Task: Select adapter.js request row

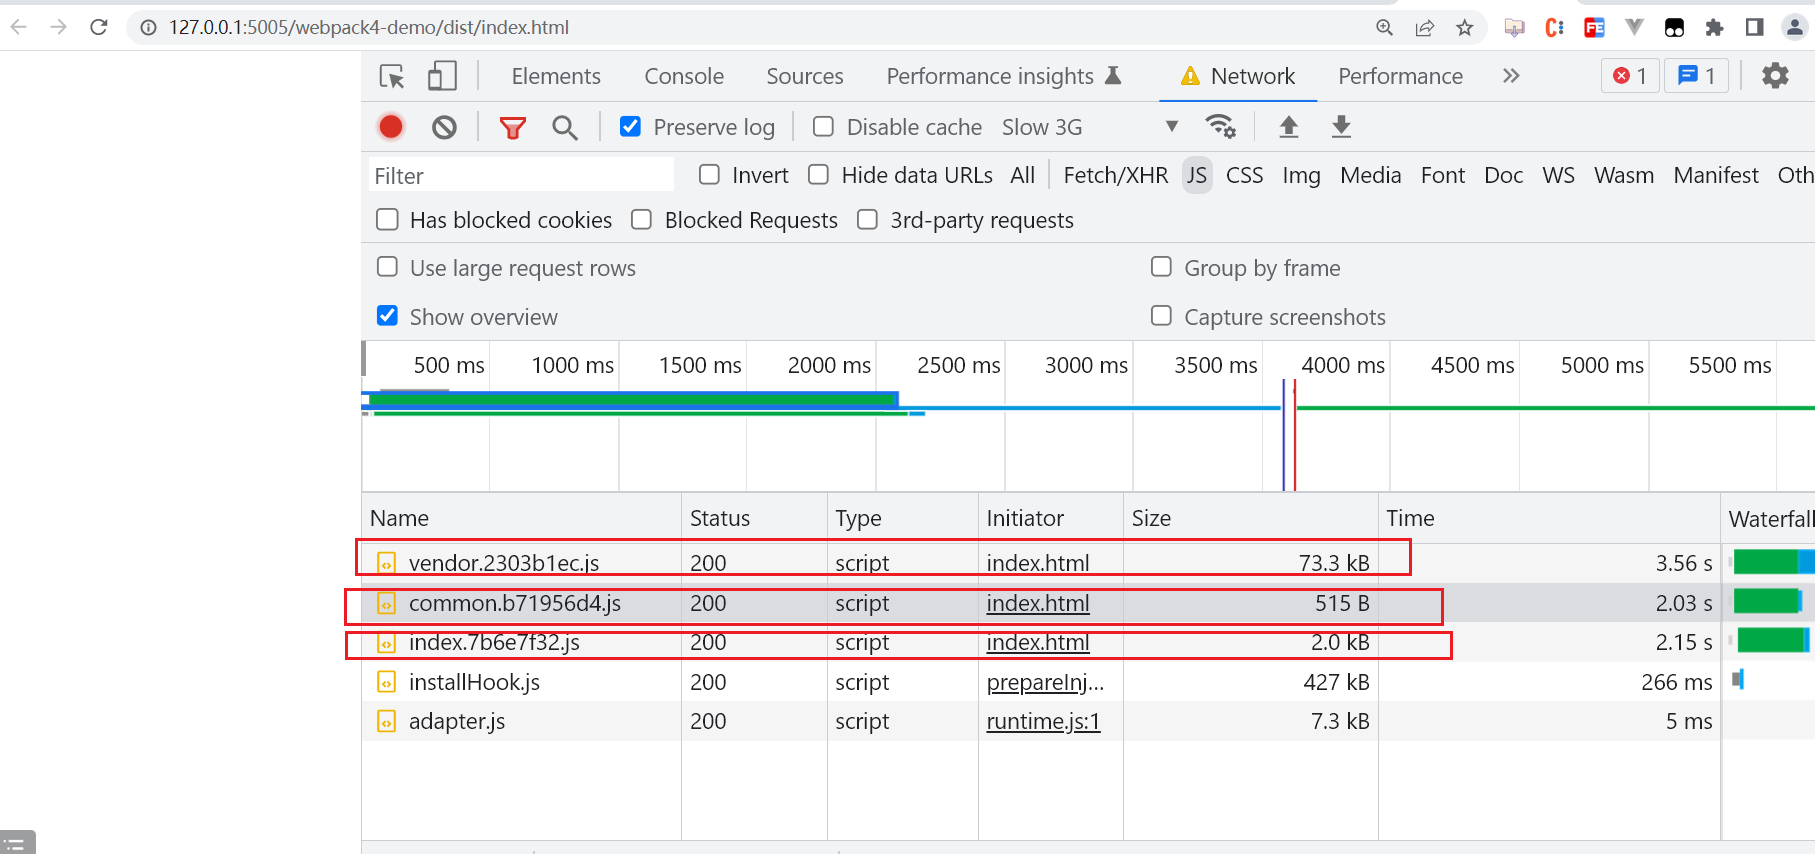Action: pos(1040,721)
